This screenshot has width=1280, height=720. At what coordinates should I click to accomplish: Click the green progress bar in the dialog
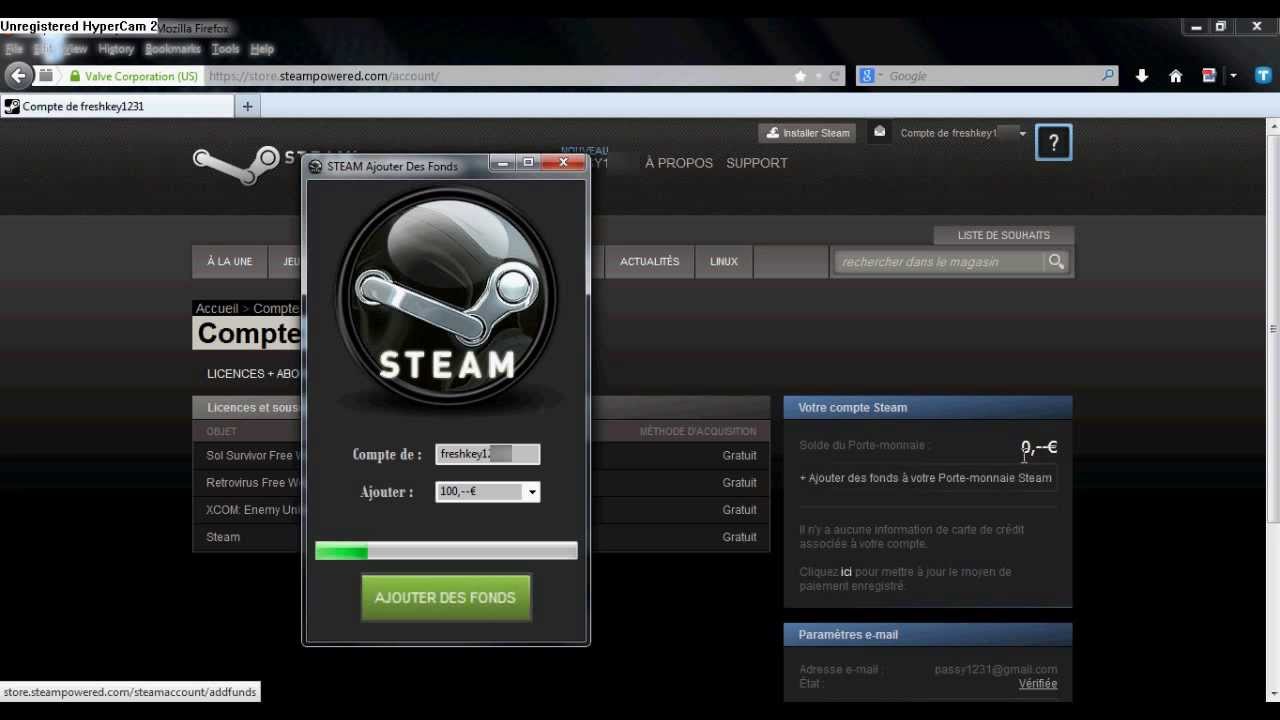(446, 550)
